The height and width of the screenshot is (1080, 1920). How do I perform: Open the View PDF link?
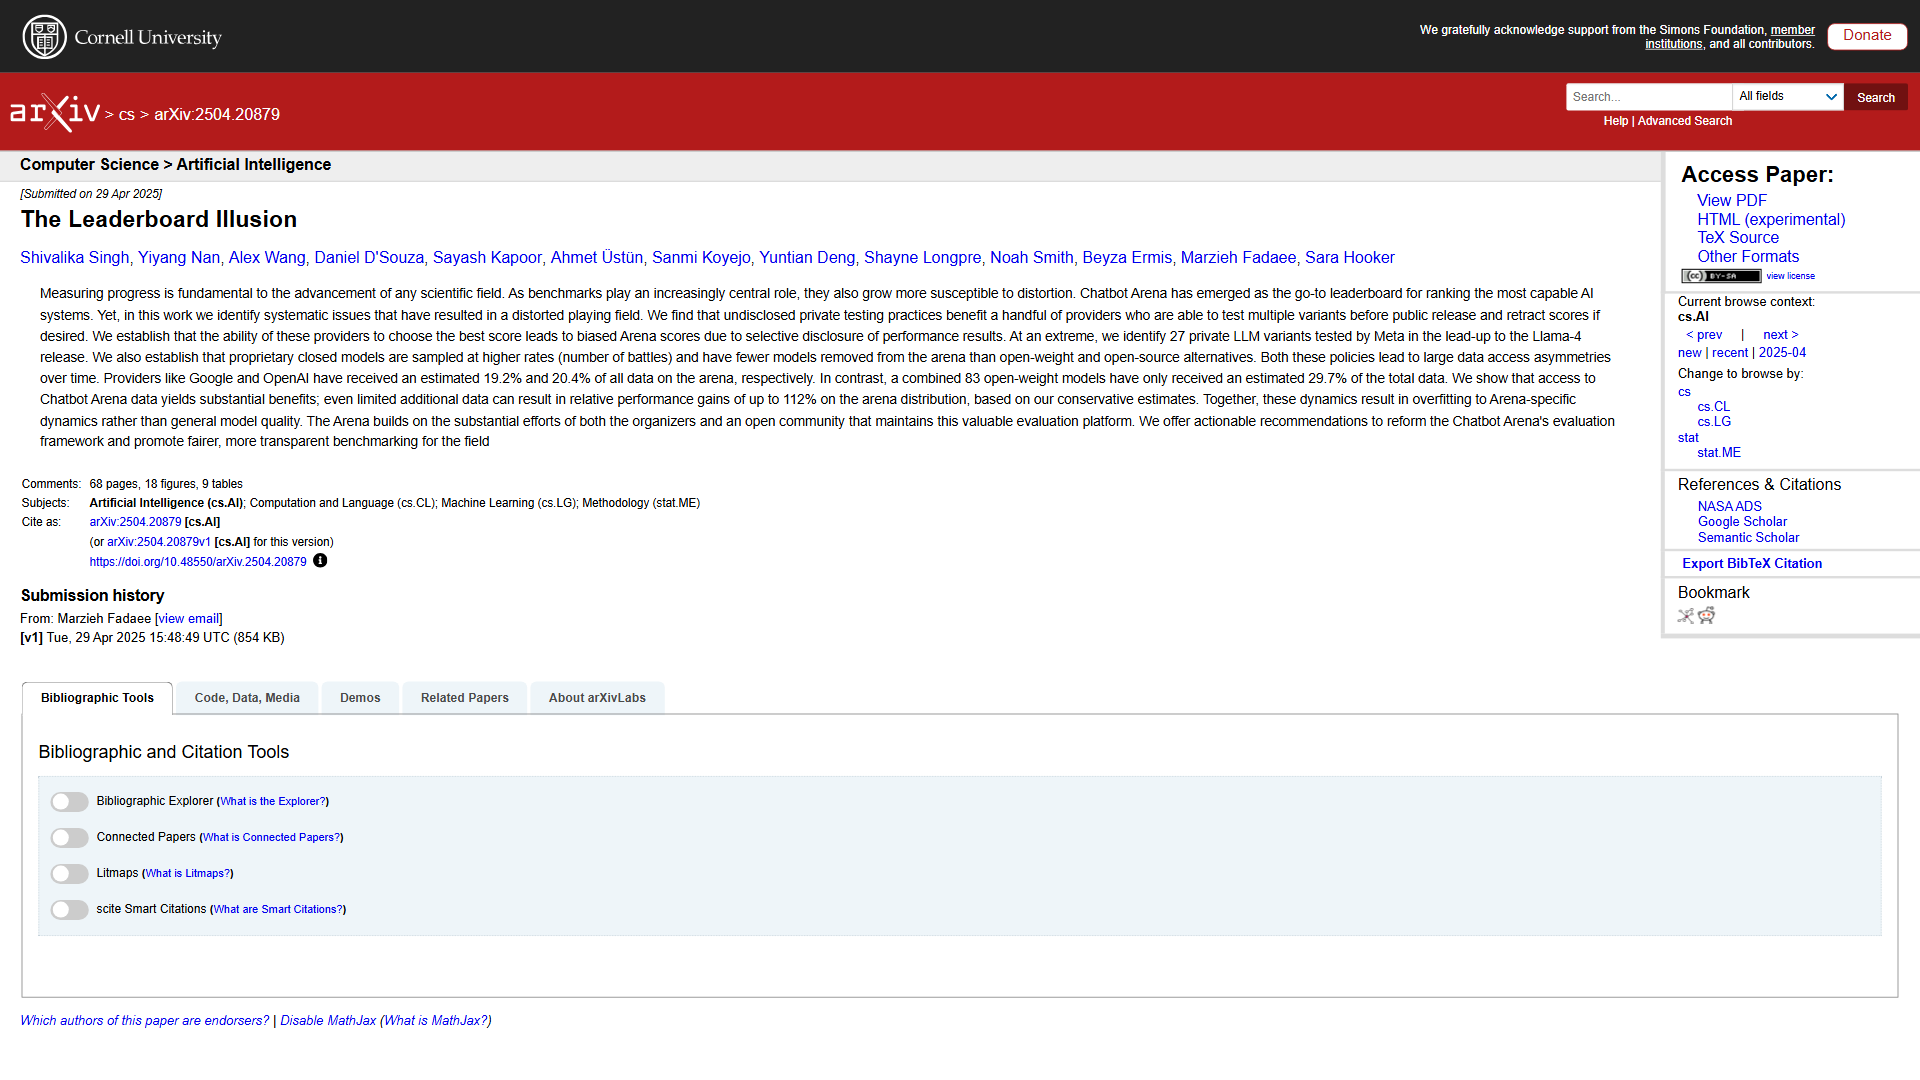pyautogui.click(x=1731, y=201)
